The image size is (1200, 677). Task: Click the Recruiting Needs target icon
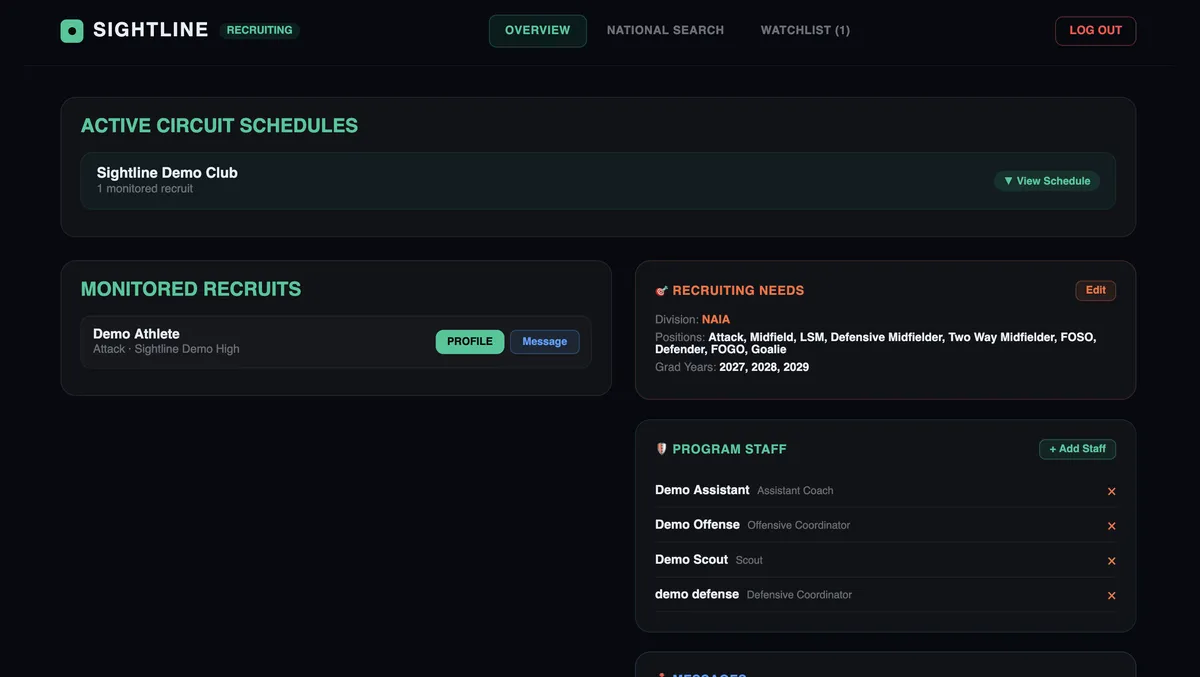coord(661,291)
